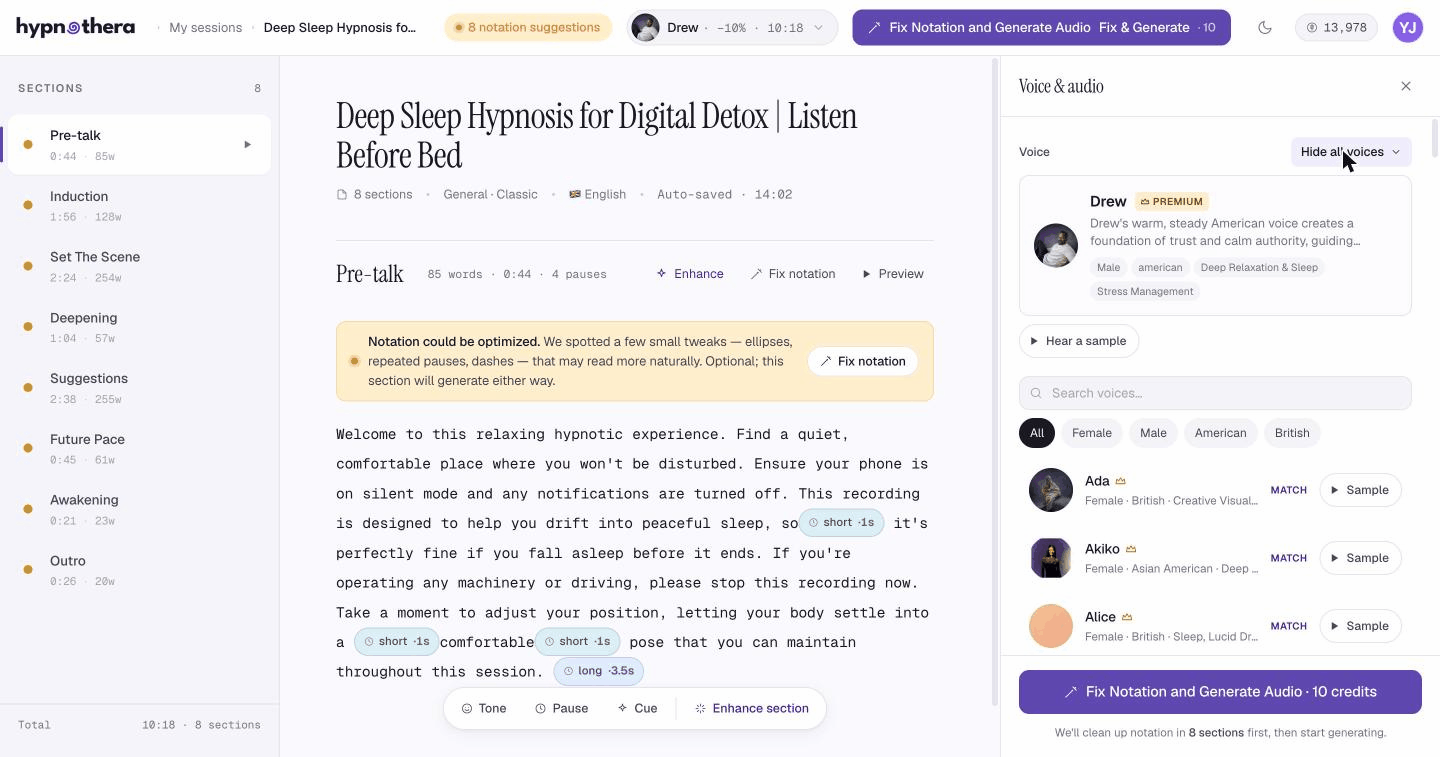The width and height of the screenshot is (1440, 757).
Task: Select the Deepening section
Action: click(x=139, y=327)
